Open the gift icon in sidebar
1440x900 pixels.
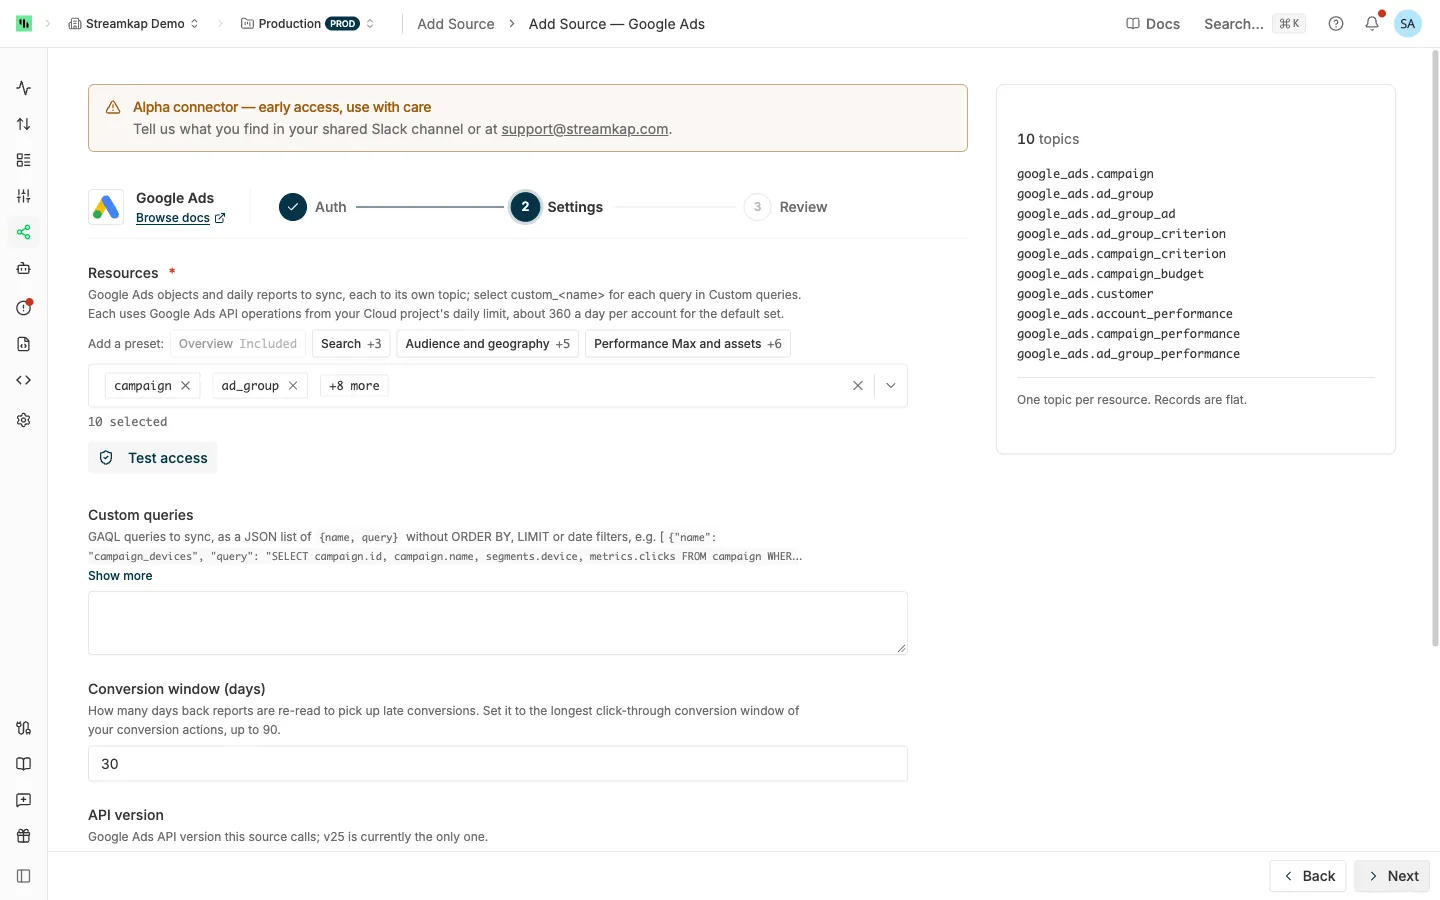point(24,836)
